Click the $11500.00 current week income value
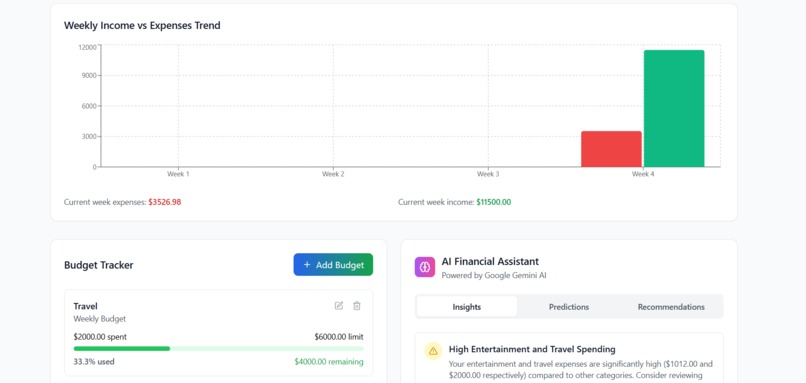This screenshot has height=383, width=806. [493, 202]
